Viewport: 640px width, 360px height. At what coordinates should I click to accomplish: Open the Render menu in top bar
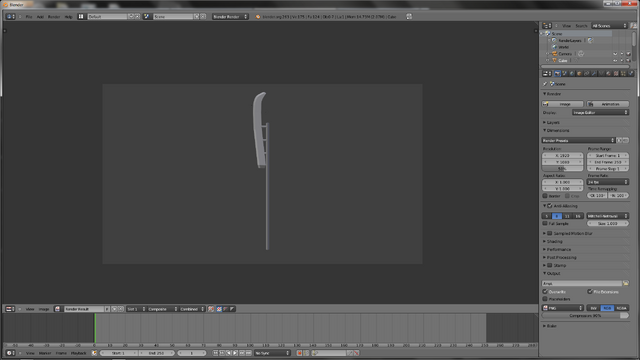(x=54, y=17)
